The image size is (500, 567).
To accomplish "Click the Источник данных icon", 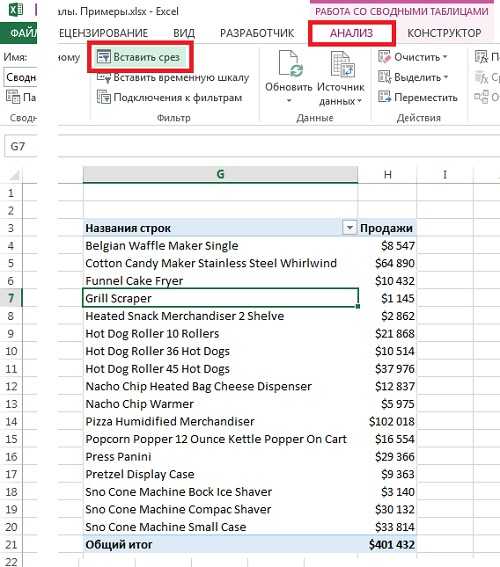I will pyautogui.click(x=342, y=64).
